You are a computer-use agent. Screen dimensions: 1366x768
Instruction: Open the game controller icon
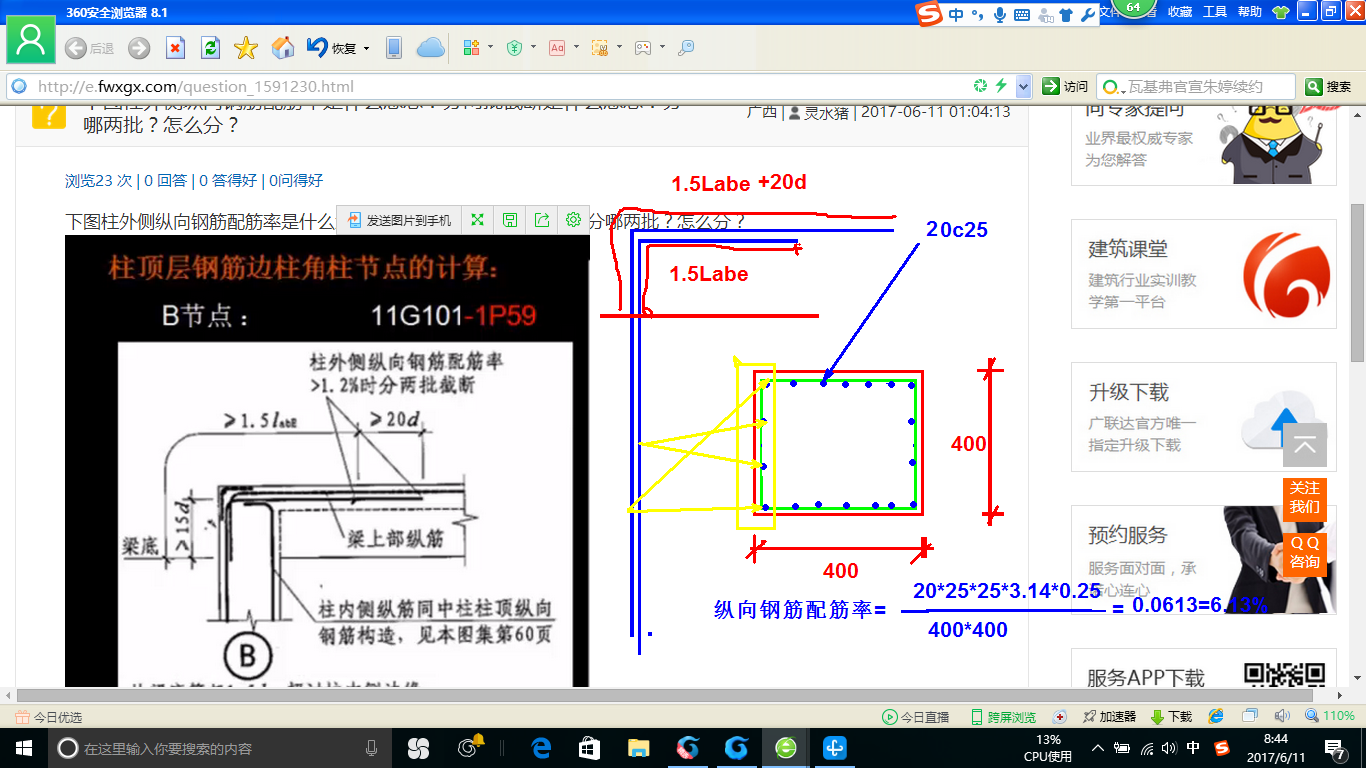(x=643, y=48)
